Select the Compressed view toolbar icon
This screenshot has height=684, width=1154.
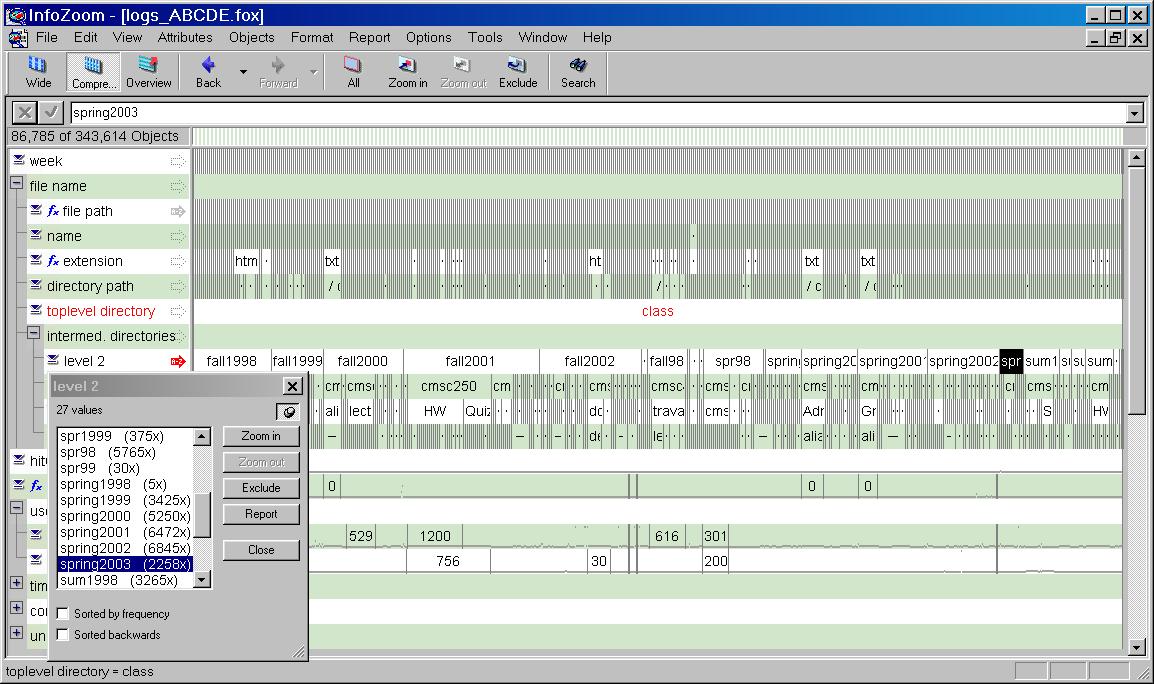coord(94,72)
